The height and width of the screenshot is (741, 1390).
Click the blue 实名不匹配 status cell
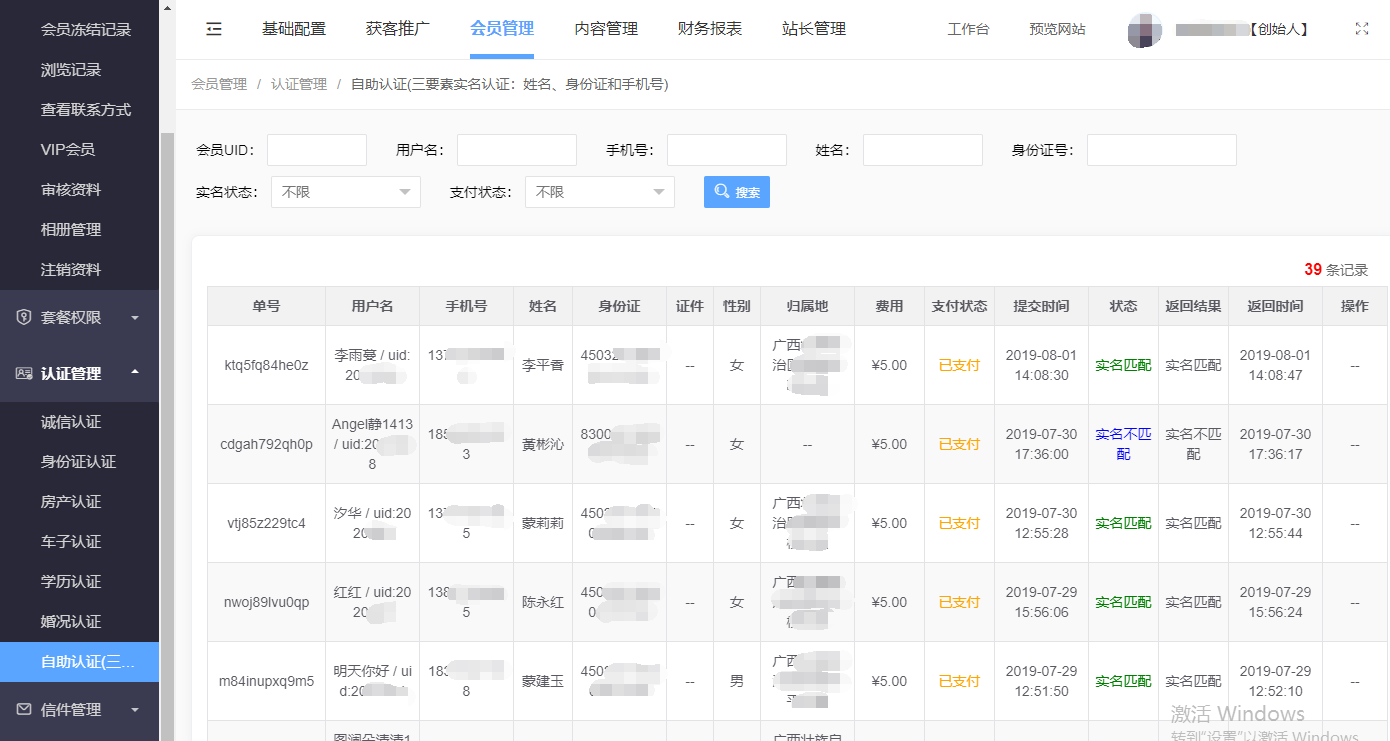pyautogui.click(x=1123, y=444)
